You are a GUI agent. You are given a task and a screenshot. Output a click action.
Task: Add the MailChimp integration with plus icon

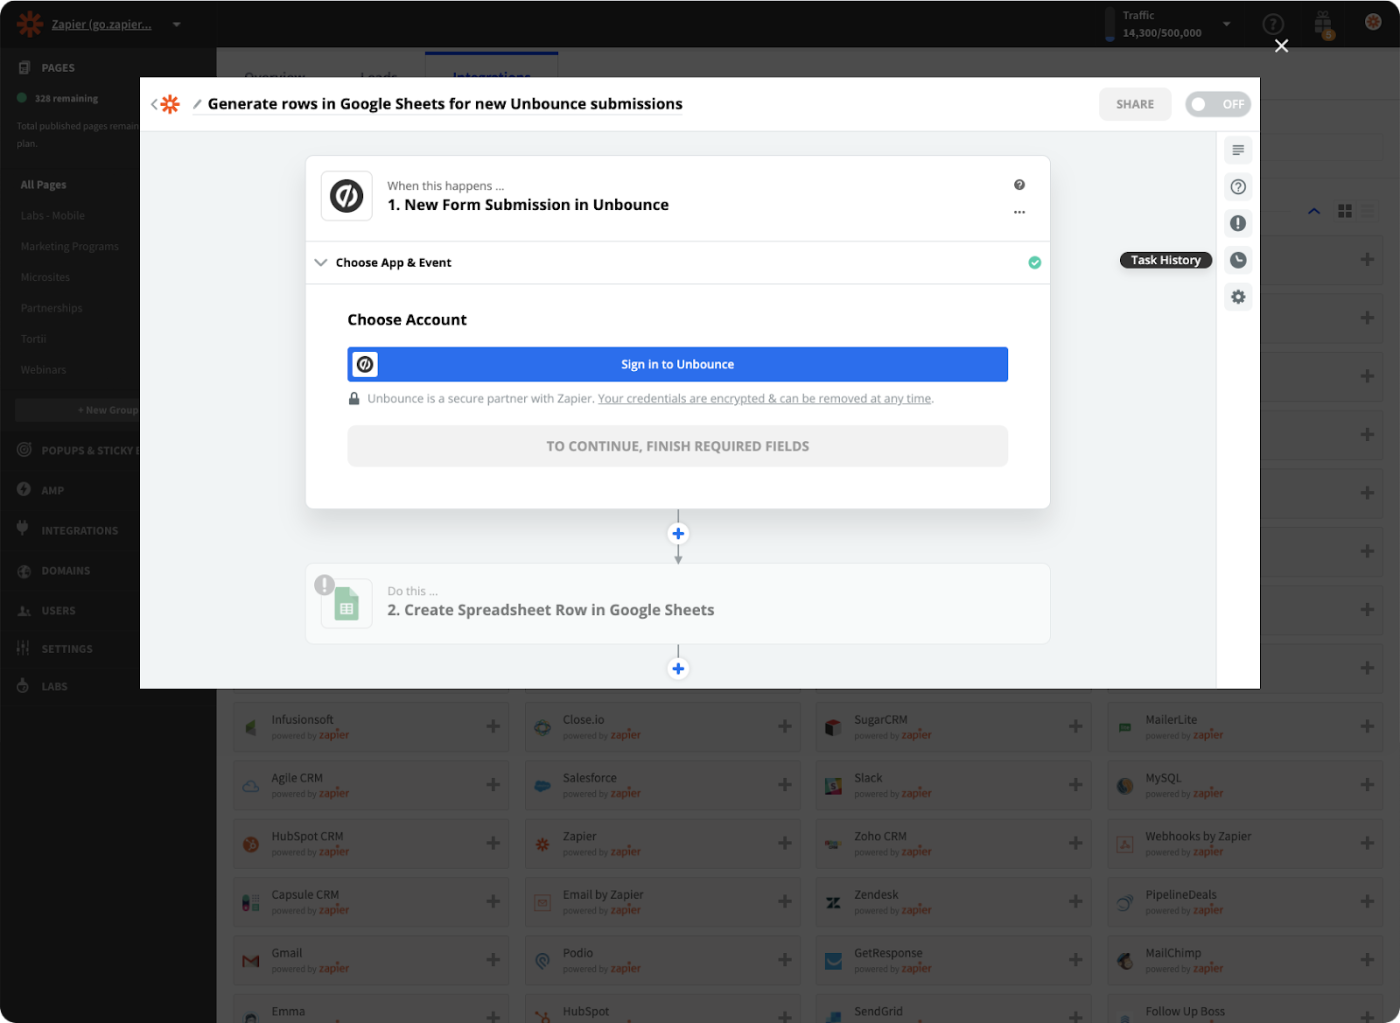1367,960
